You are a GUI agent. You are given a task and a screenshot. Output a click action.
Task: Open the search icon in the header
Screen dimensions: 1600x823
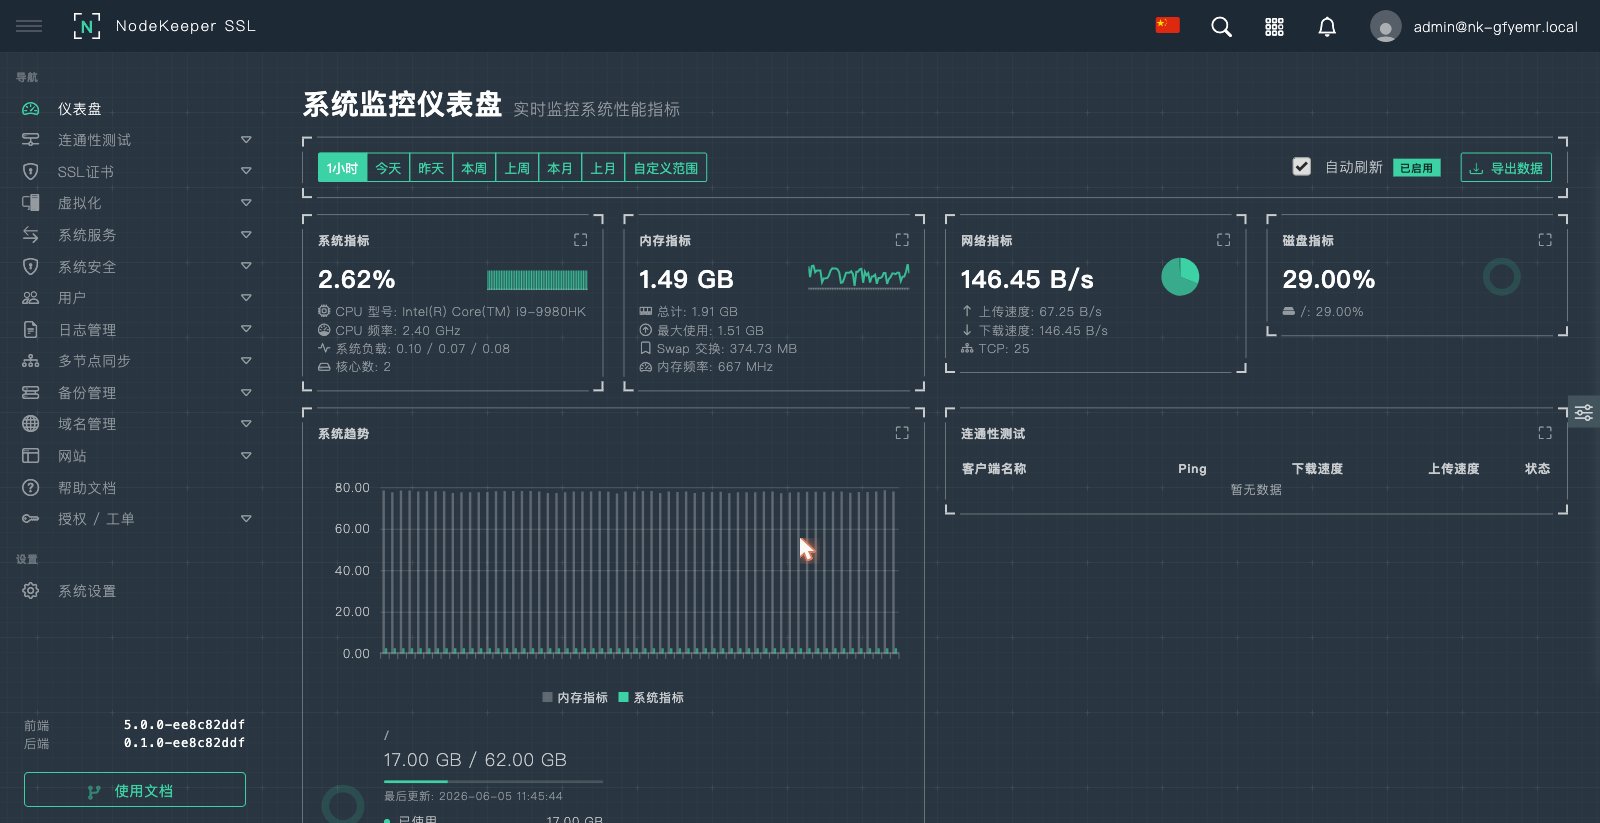pos(1221,27)
